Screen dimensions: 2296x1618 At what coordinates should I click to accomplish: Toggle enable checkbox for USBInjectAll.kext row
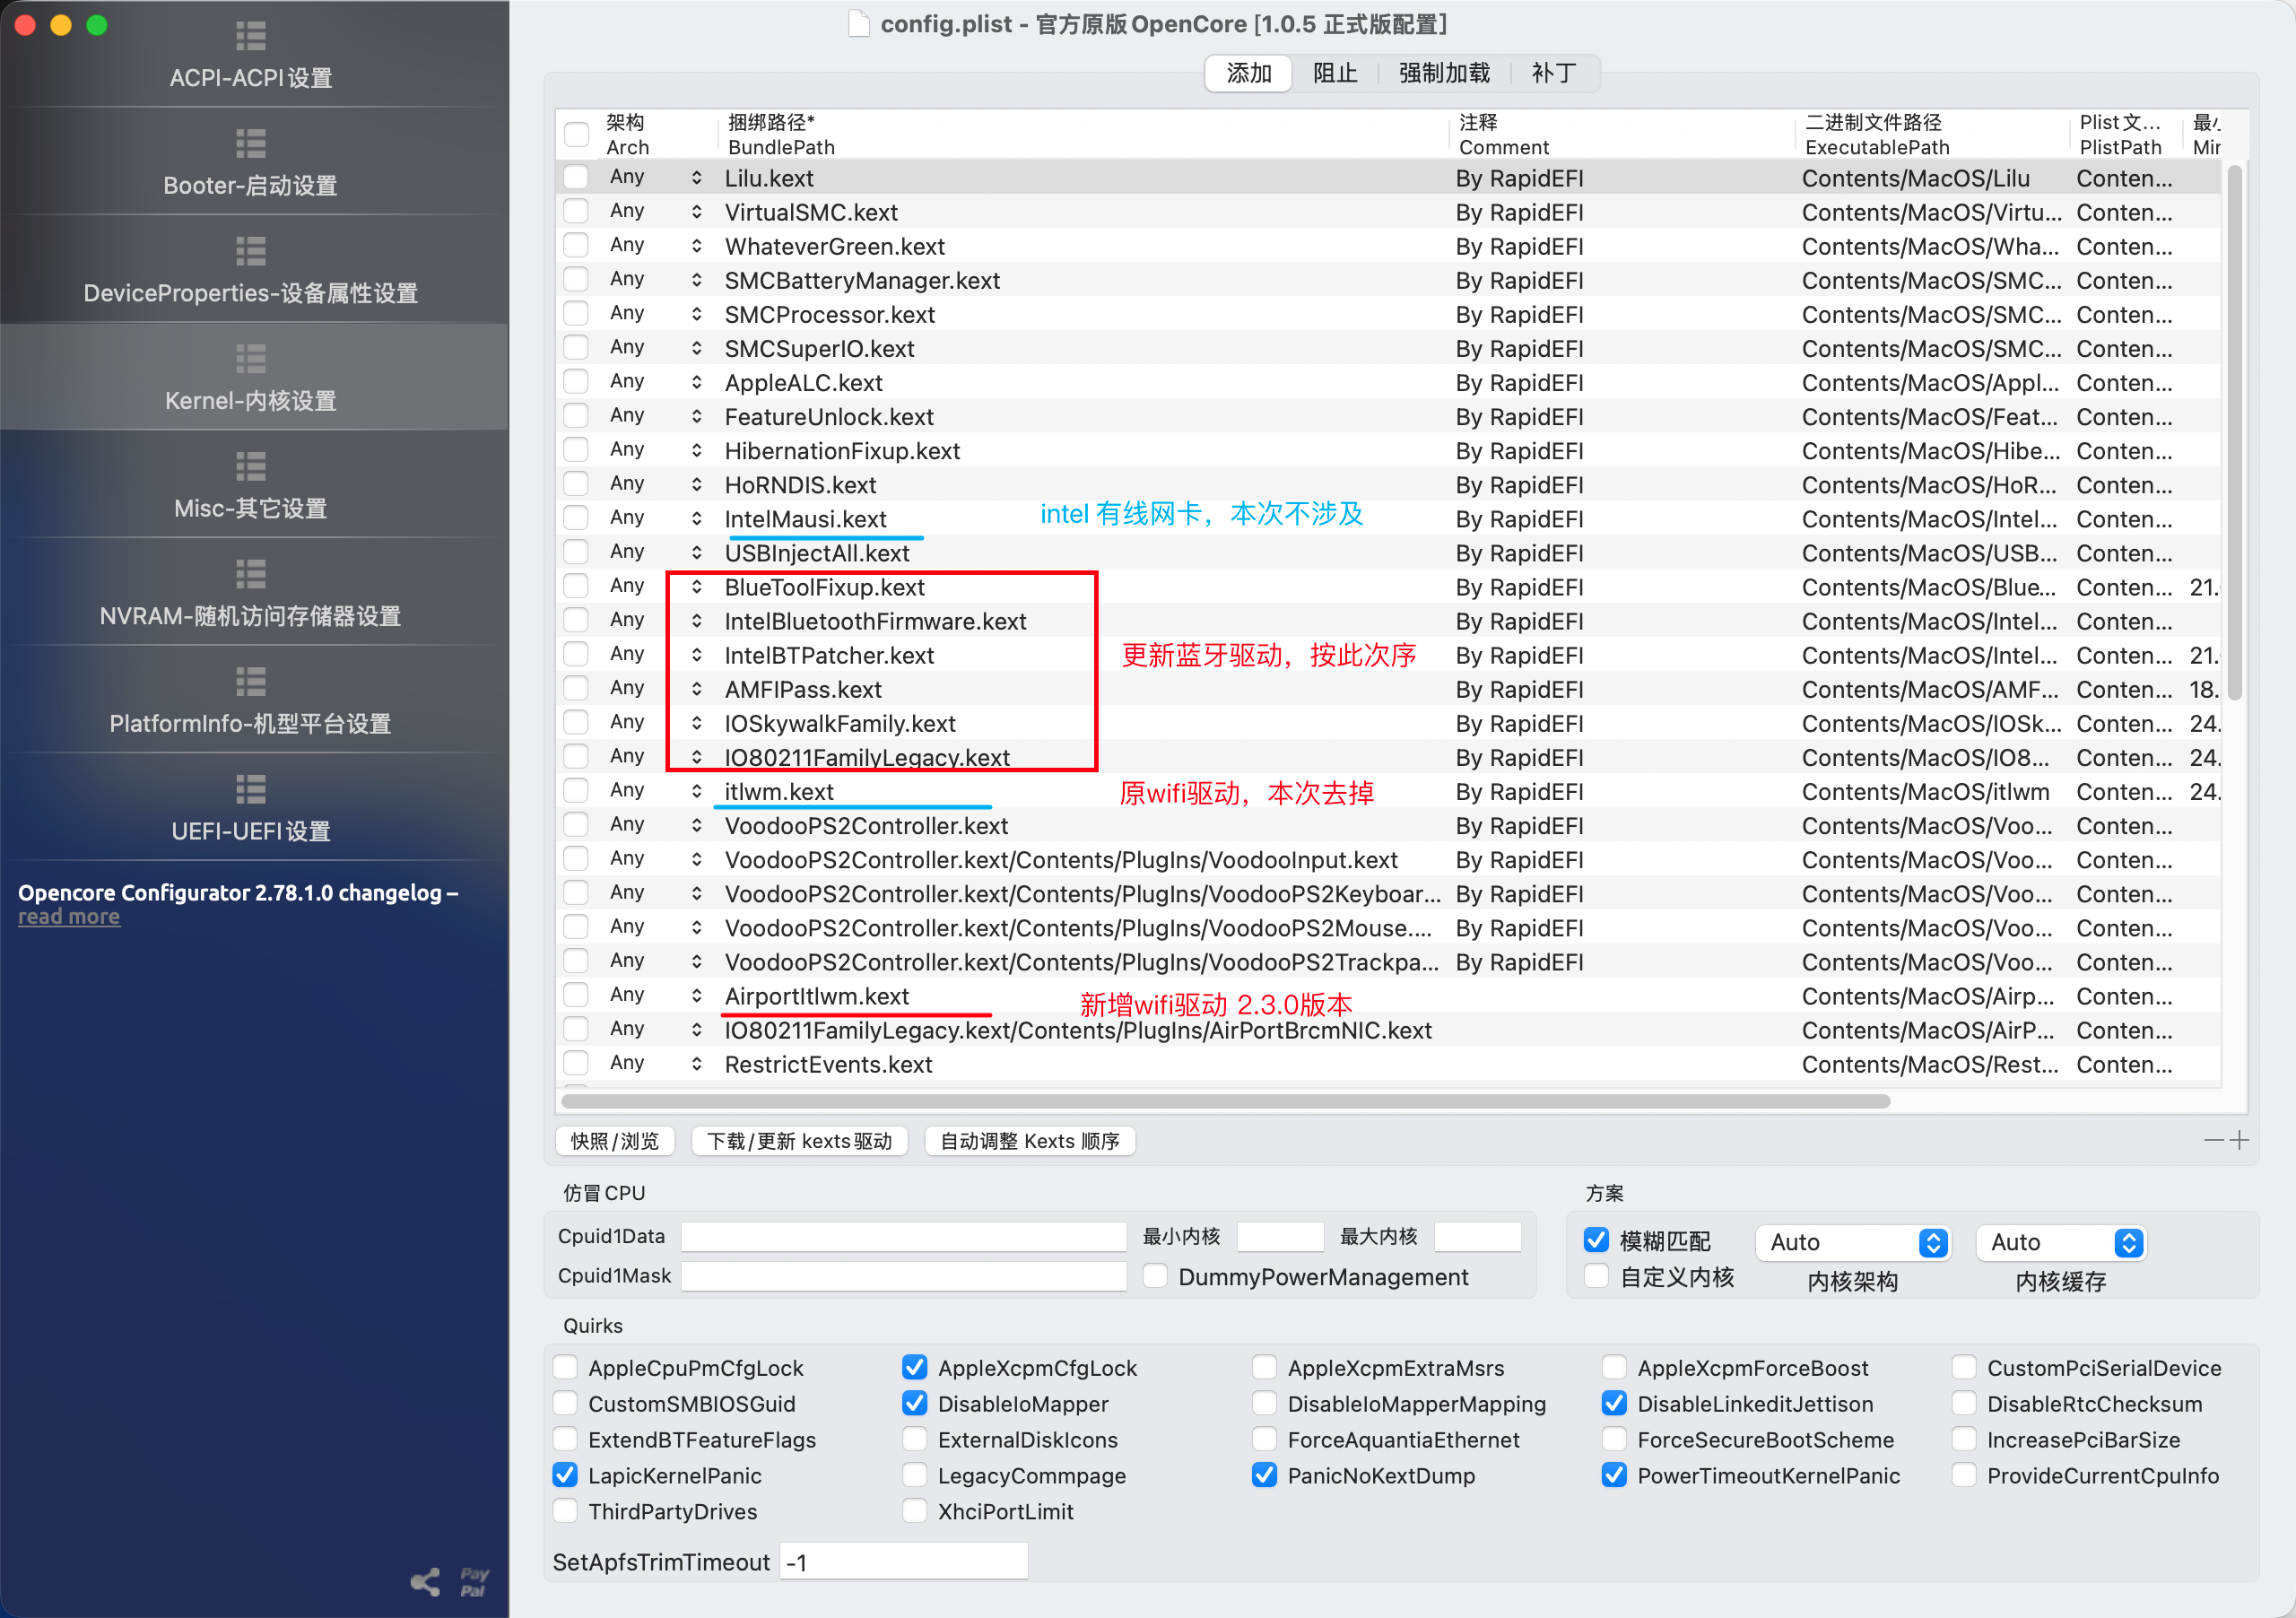(x=575, y=553)
